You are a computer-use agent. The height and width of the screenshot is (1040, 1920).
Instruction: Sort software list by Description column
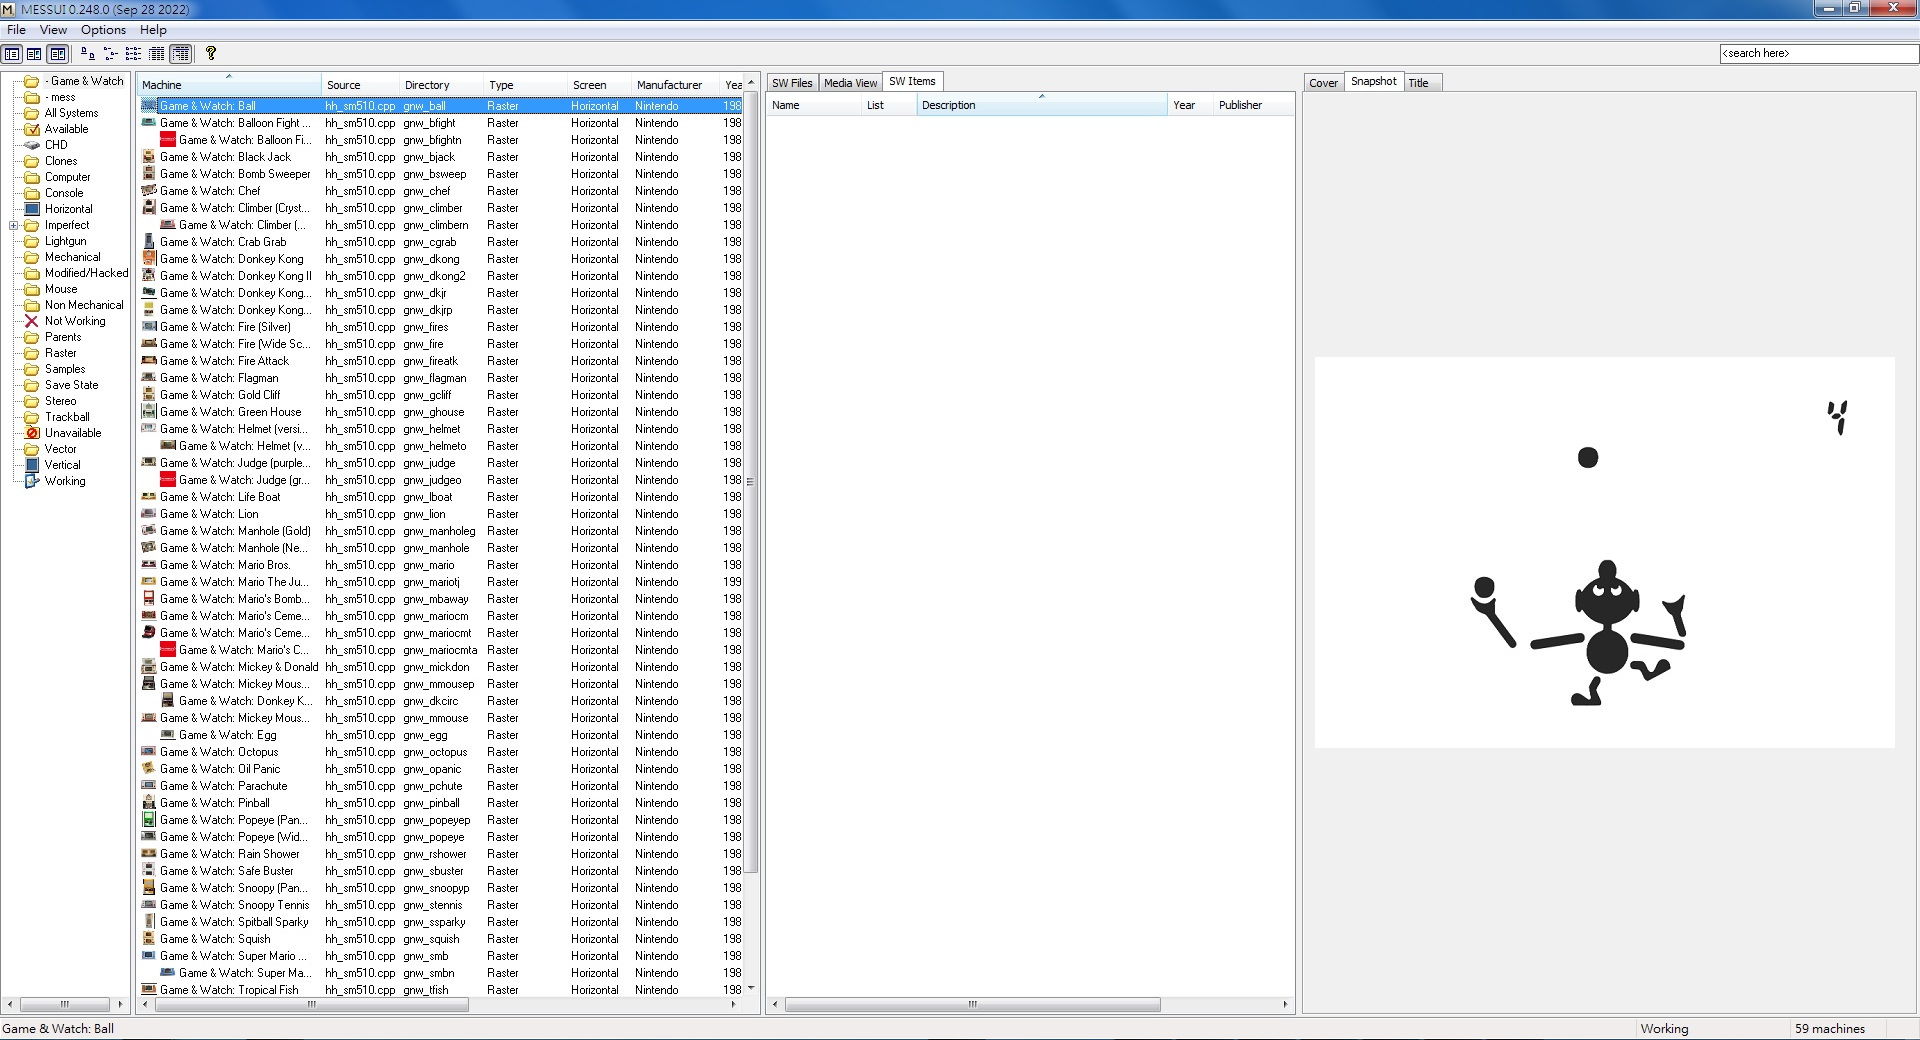1042,105
